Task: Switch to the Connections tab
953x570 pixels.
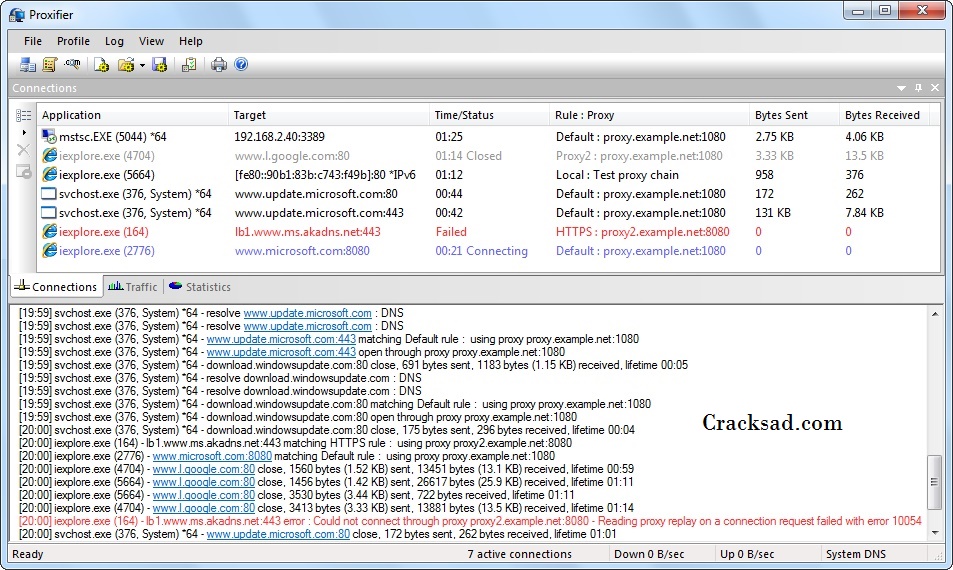Action: point(56,287)
